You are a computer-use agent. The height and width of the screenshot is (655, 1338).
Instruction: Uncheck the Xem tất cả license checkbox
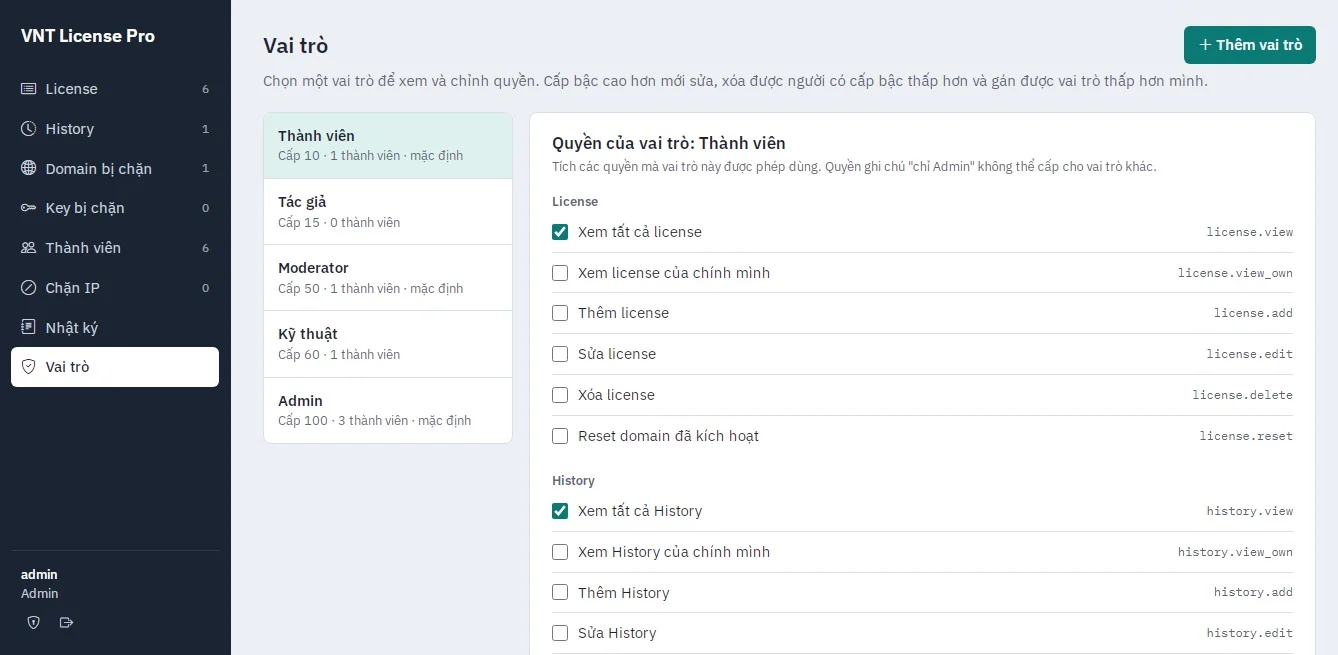(560, 232)
